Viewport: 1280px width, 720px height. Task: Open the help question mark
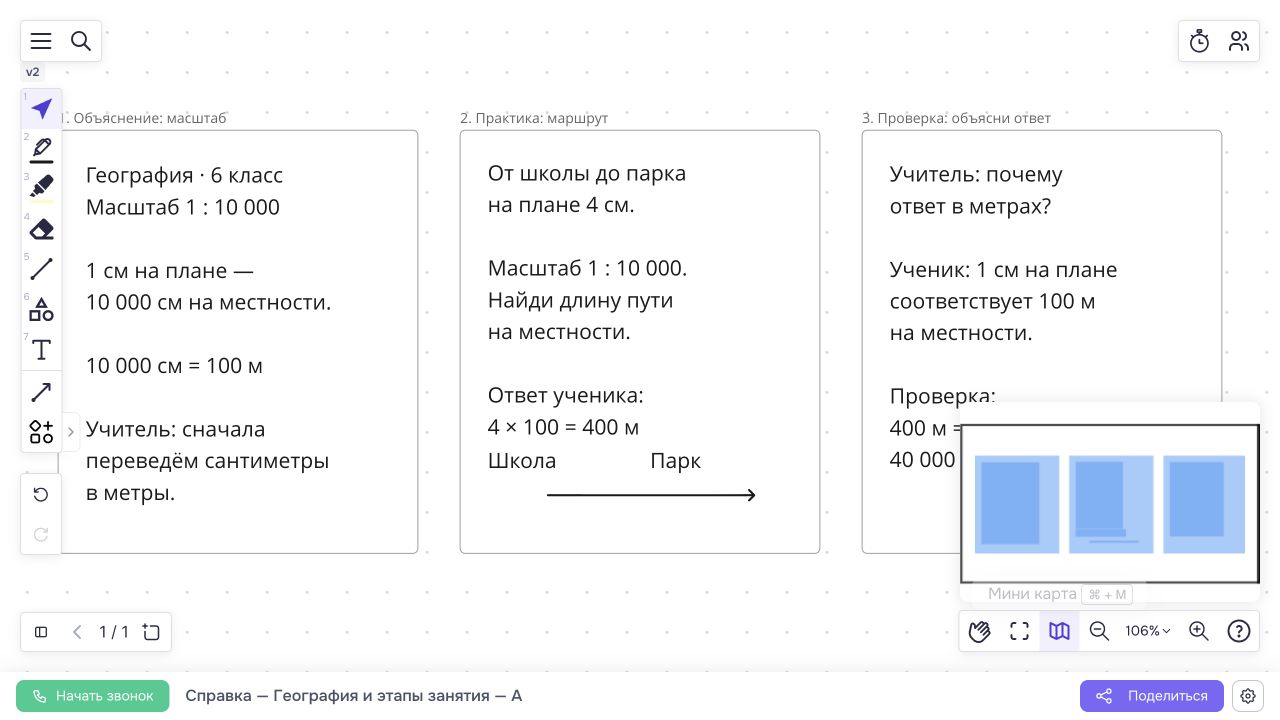pyautogui.click(x=1239, y=631)
